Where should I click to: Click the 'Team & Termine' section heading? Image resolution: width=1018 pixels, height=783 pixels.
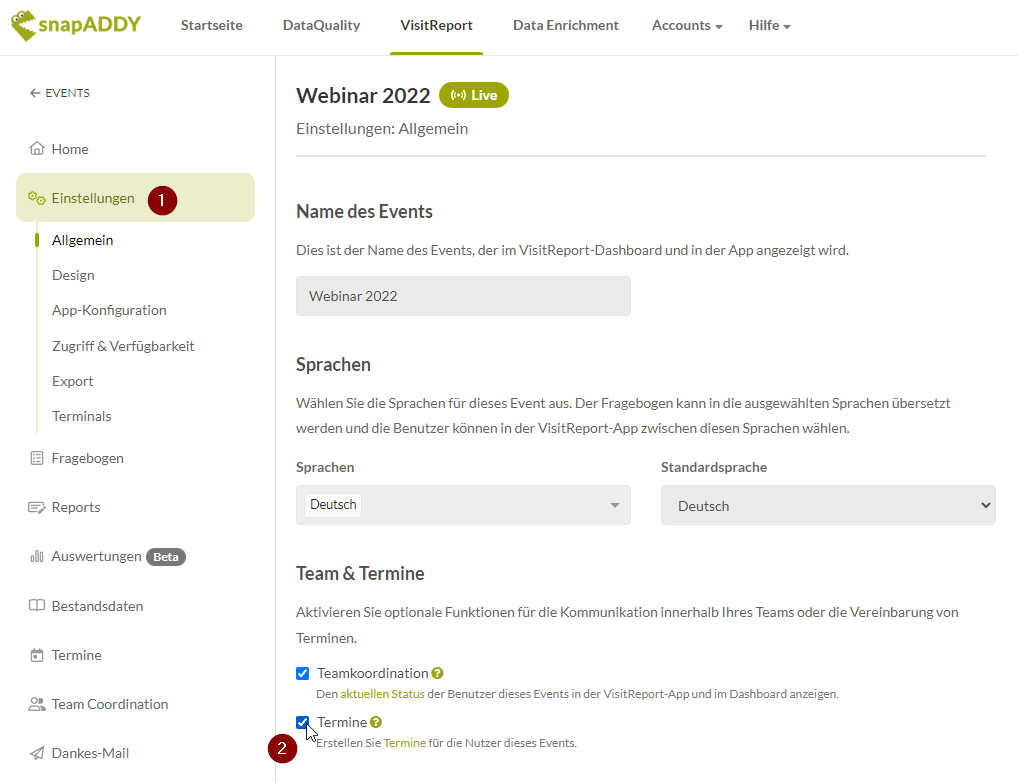[x=360, y=573]
